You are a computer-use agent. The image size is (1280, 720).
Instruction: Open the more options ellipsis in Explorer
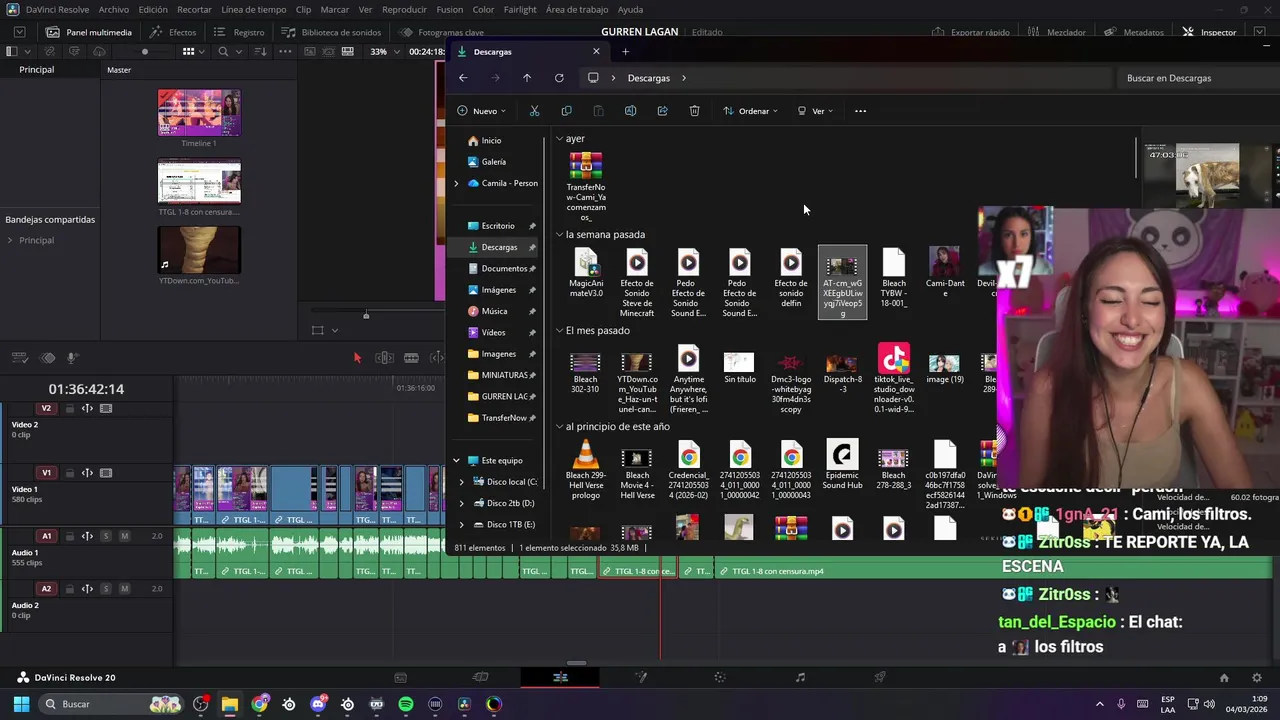click(x=860, y=111)
